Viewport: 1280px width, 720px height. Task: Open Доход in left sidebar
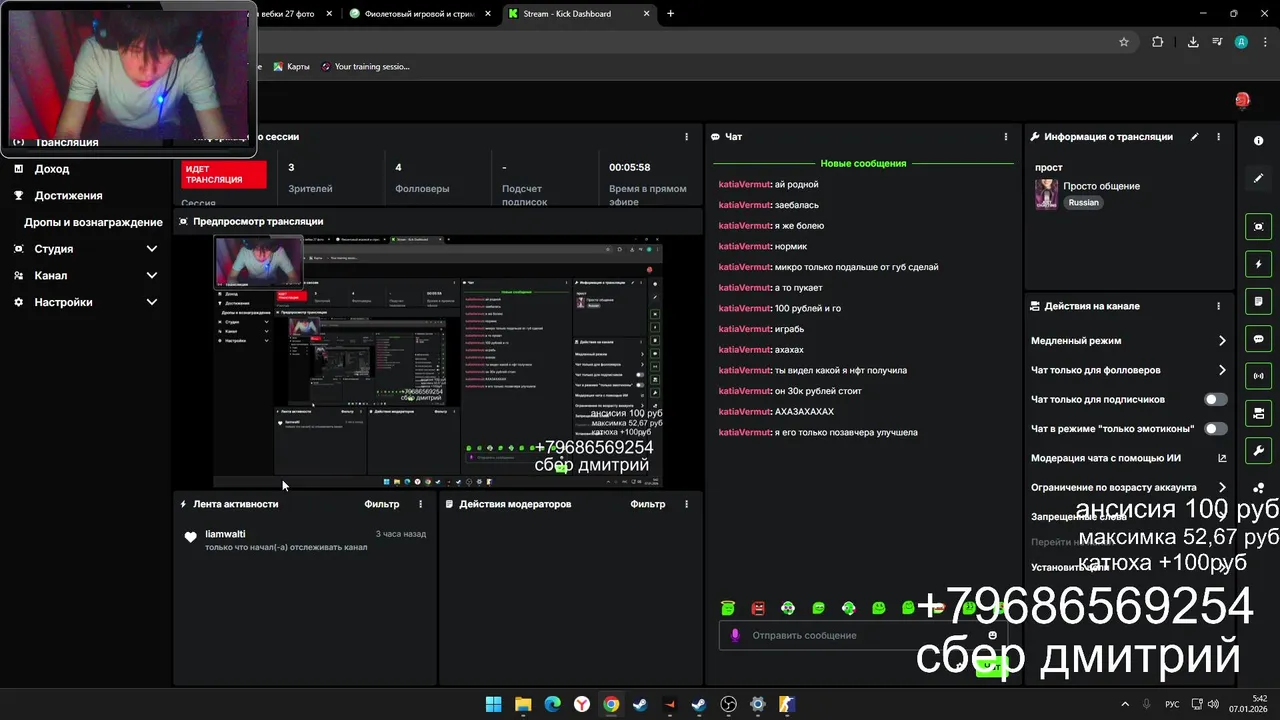pyautogui.click(x=52, y=169)
